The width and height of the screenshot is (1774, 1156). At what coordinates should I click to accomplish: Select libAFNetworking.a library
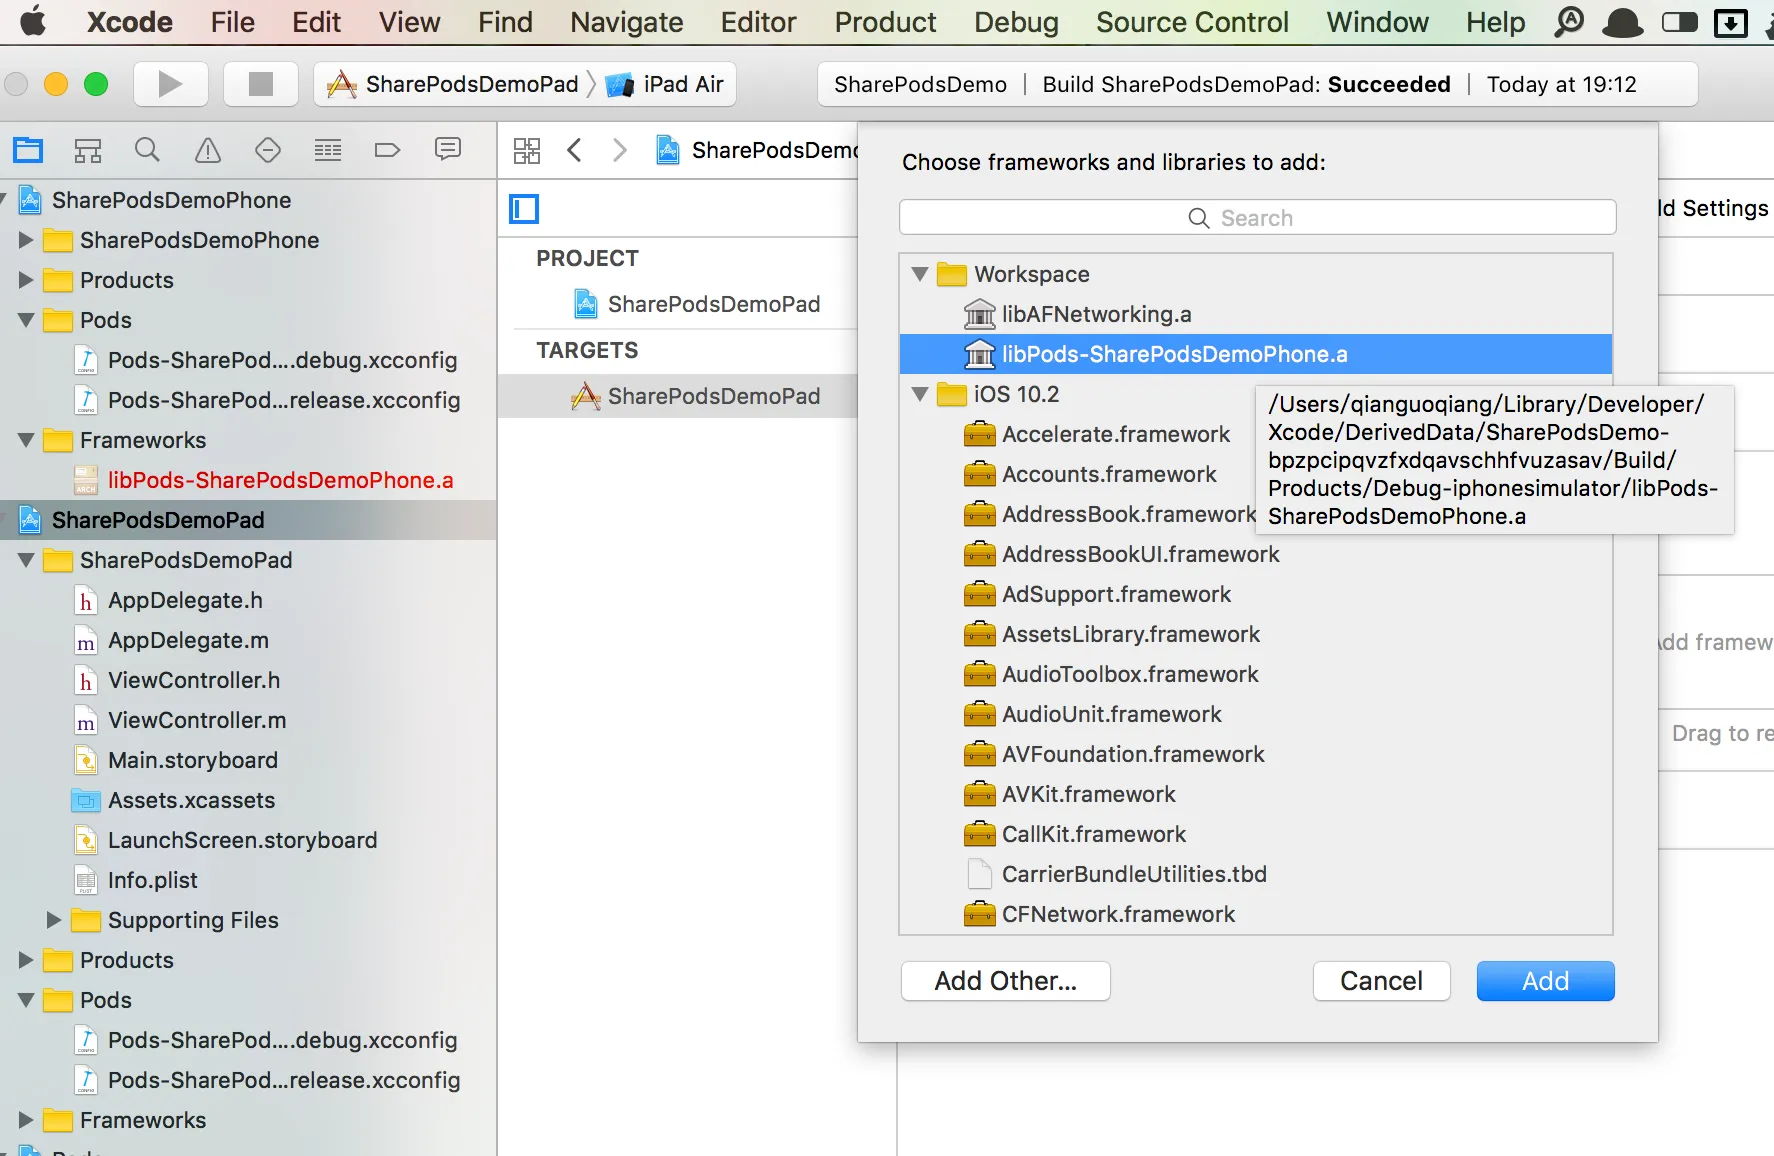pyautogui.click(x=1256, y=314)
